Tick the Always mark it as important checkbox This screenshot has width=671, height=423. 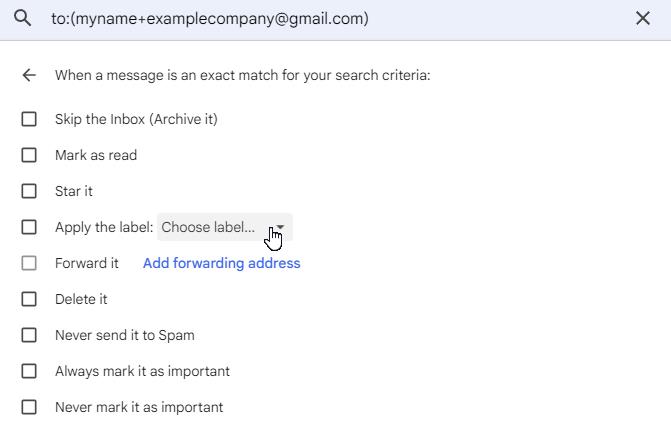pos(29,371)
